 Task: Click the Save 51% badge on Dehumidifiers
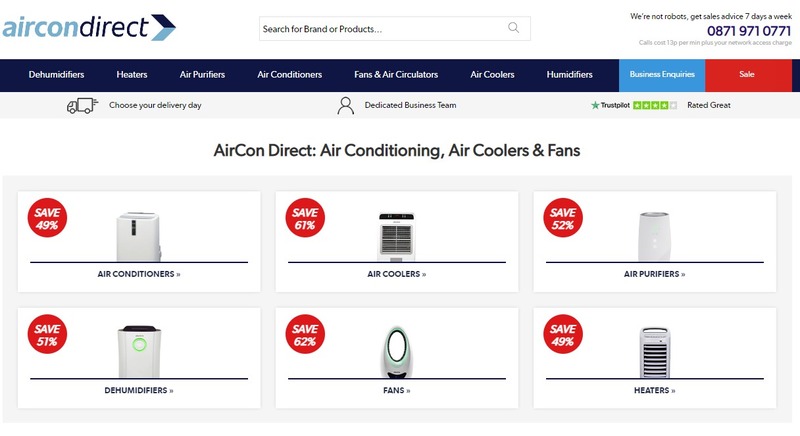[x=47, y=334]
